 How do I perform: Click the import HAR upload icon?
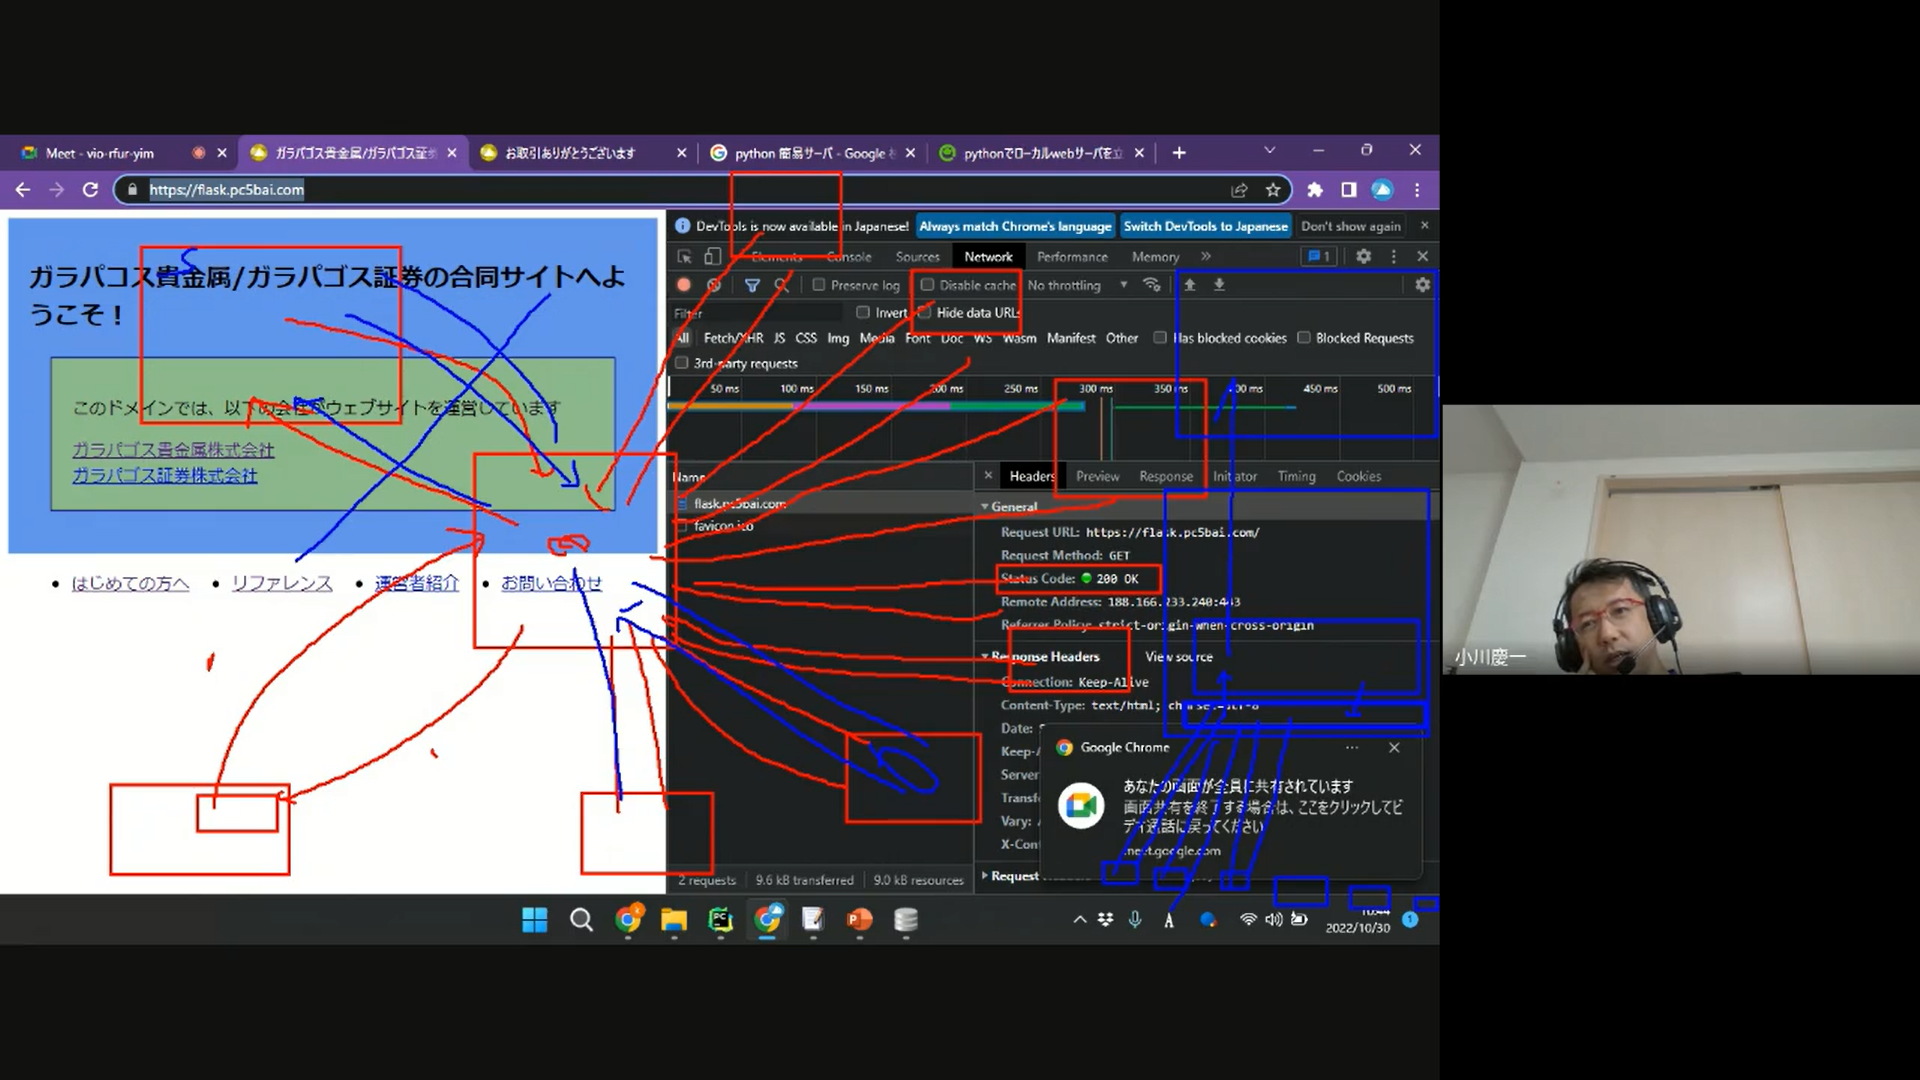[1190, 285]
